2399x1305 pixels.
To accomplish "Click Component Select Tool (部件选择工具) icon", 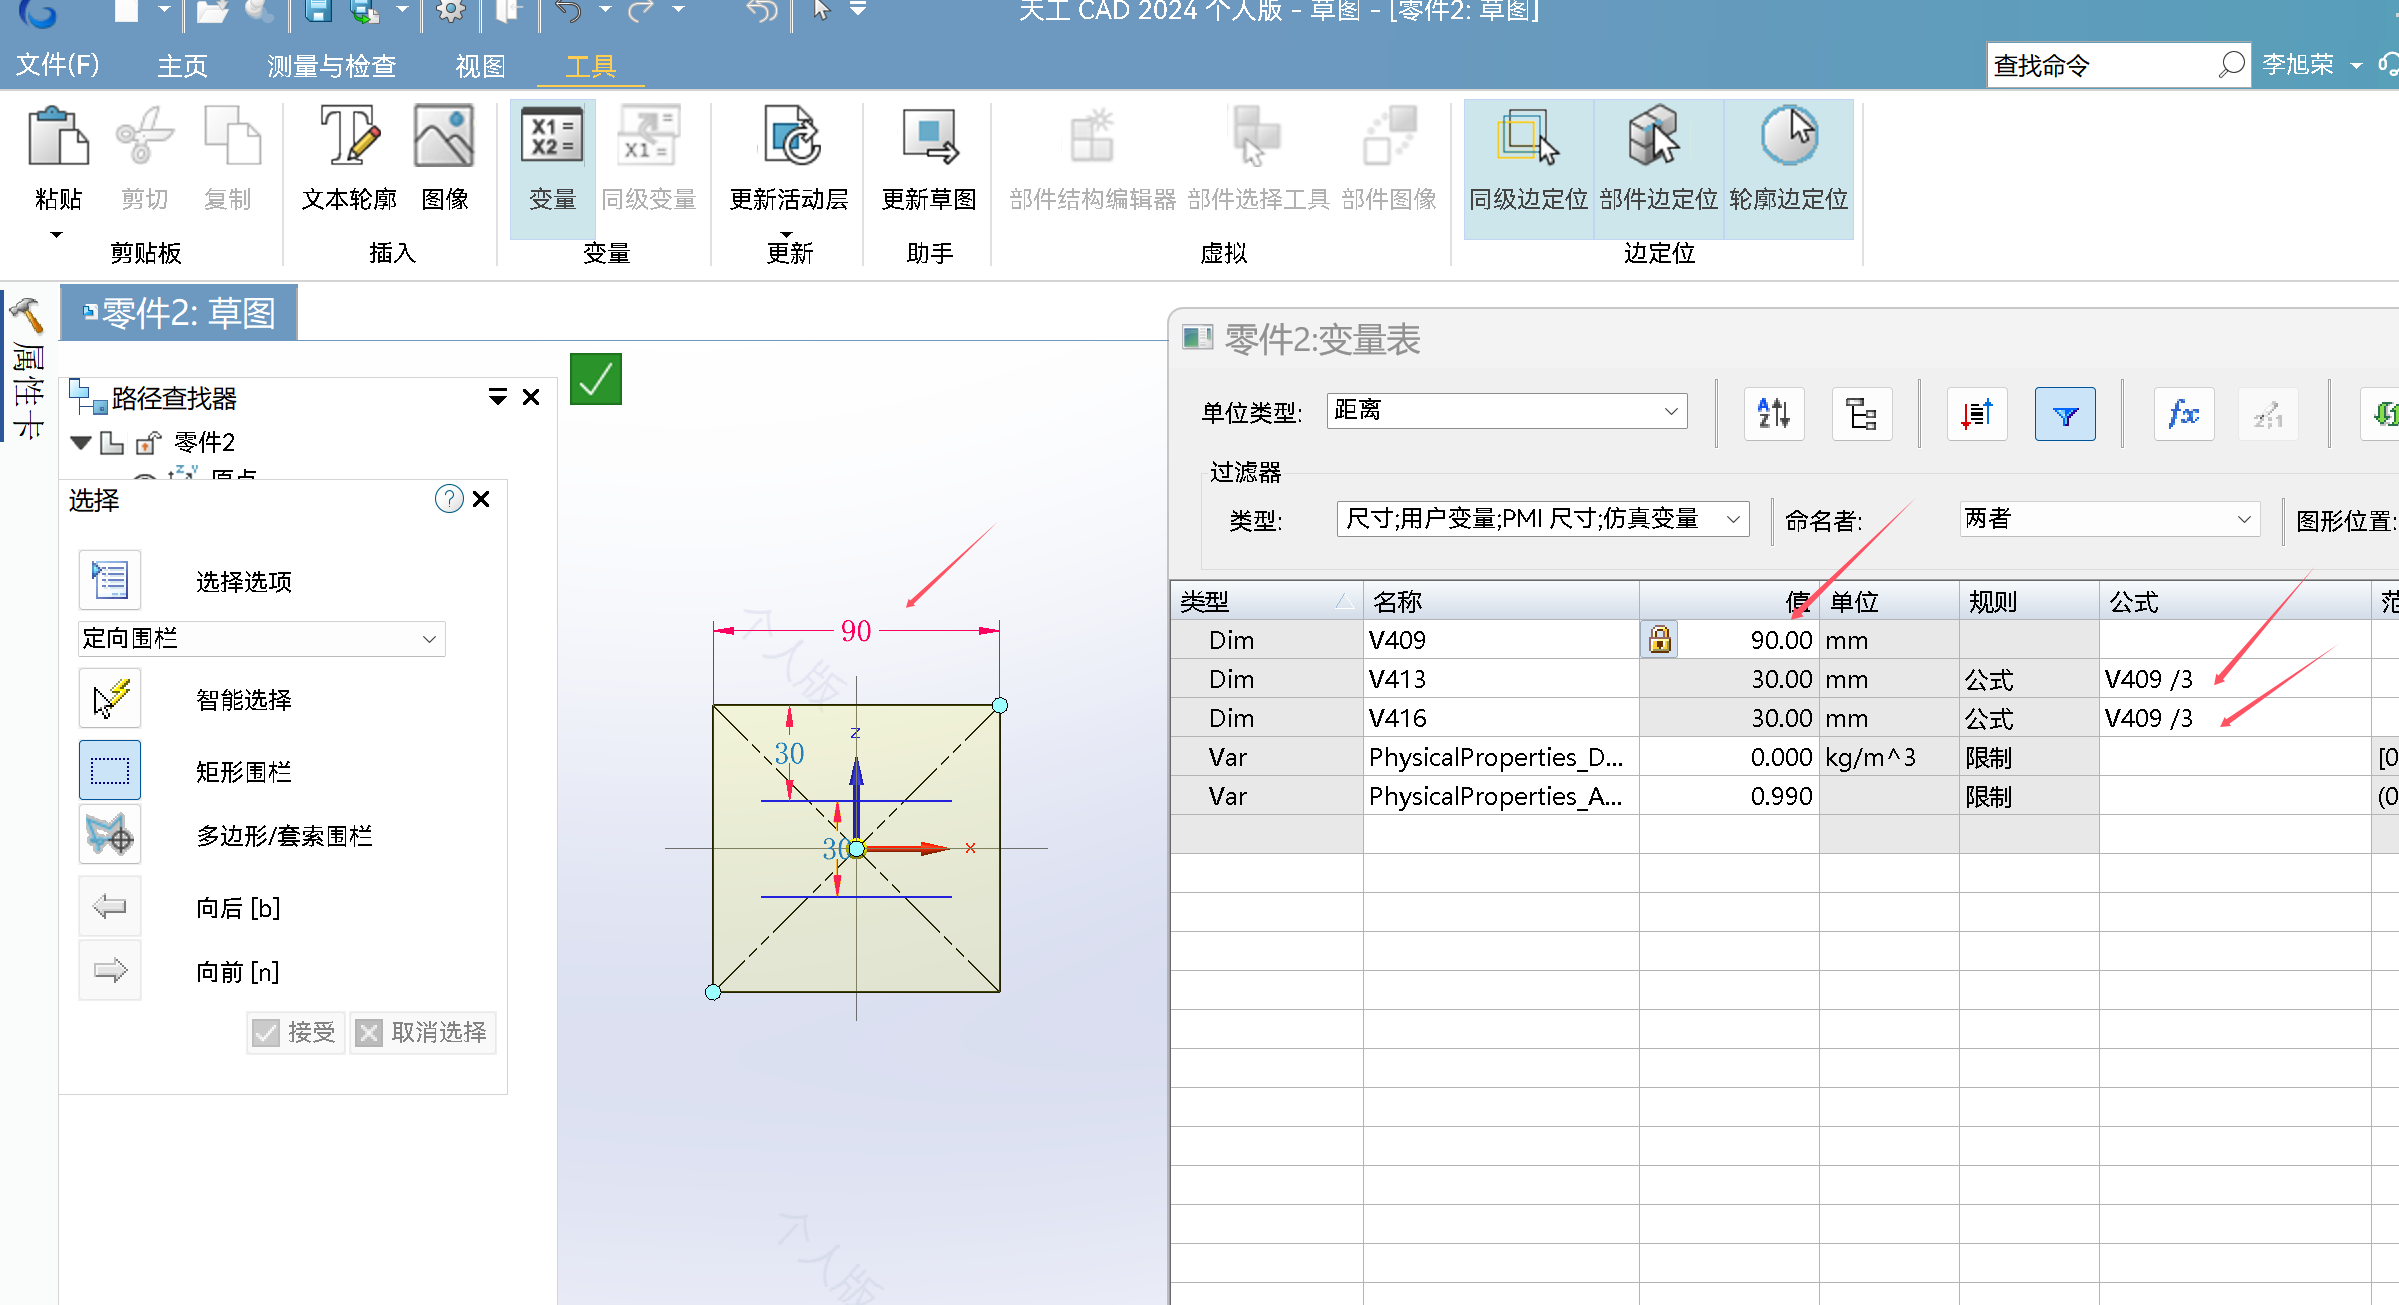I will (1256, 136).
